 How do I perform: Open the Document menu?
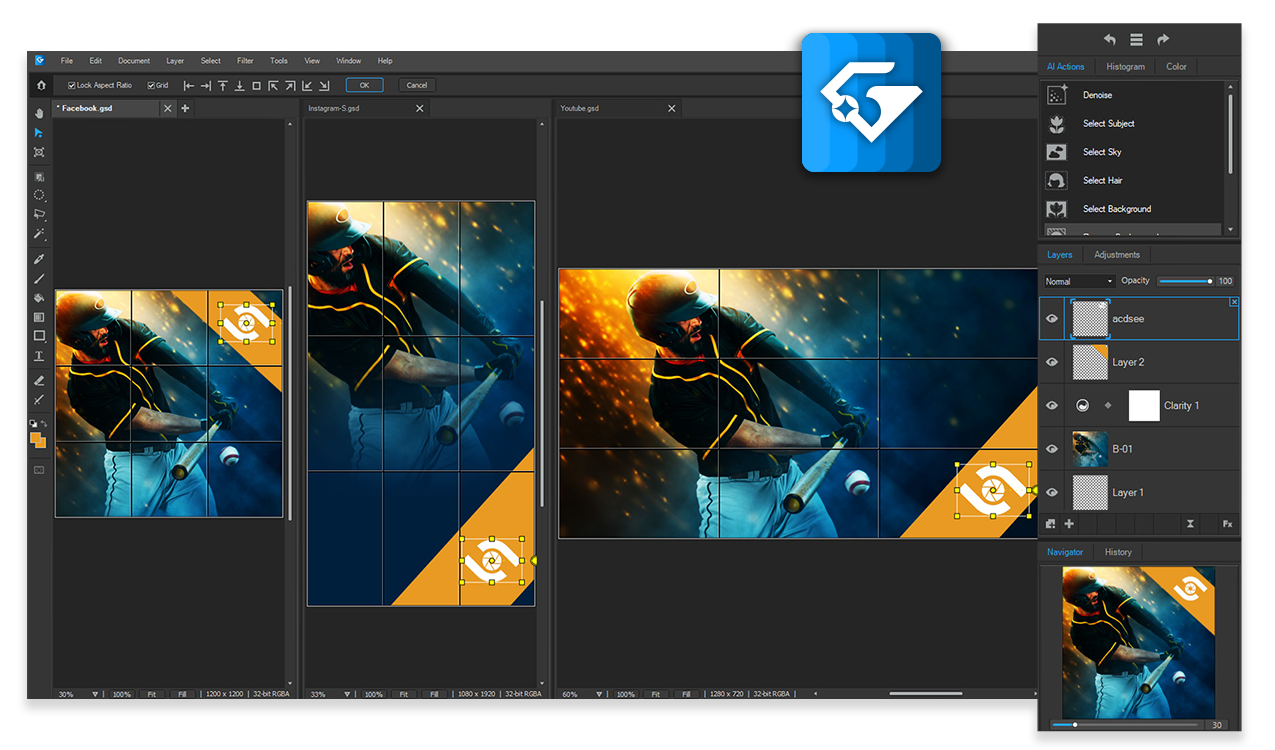pos(134,61)
